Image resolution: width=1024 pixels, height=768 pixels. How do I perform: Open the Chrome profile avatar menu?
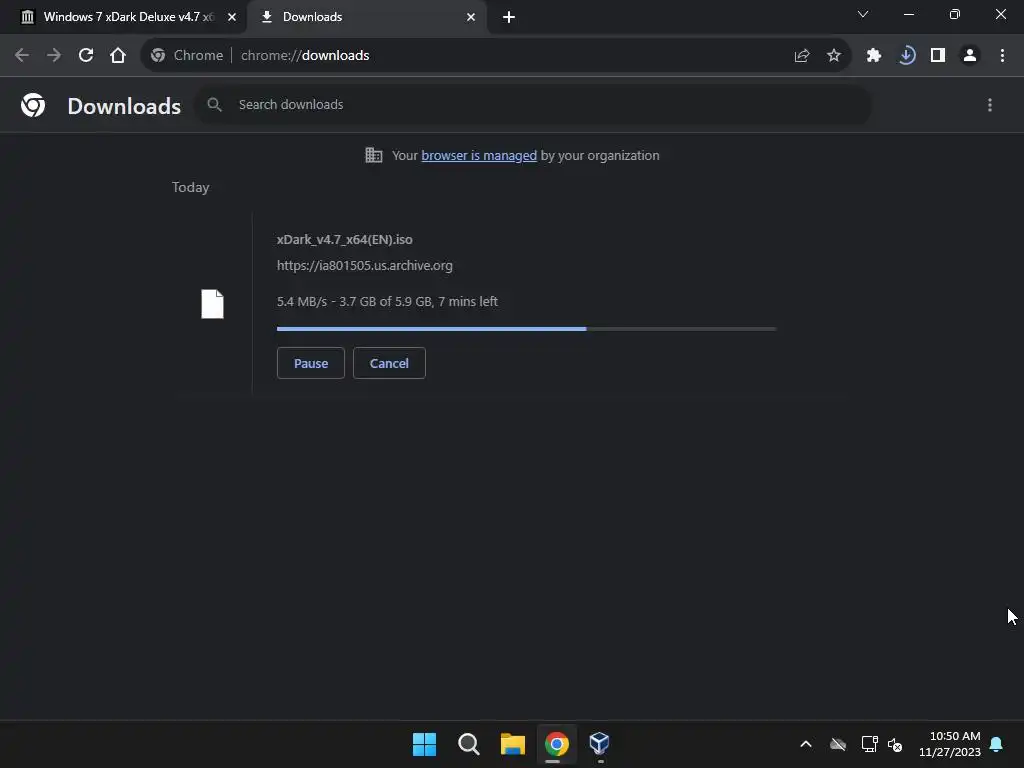pyautogui.click(x=970, y=56)
